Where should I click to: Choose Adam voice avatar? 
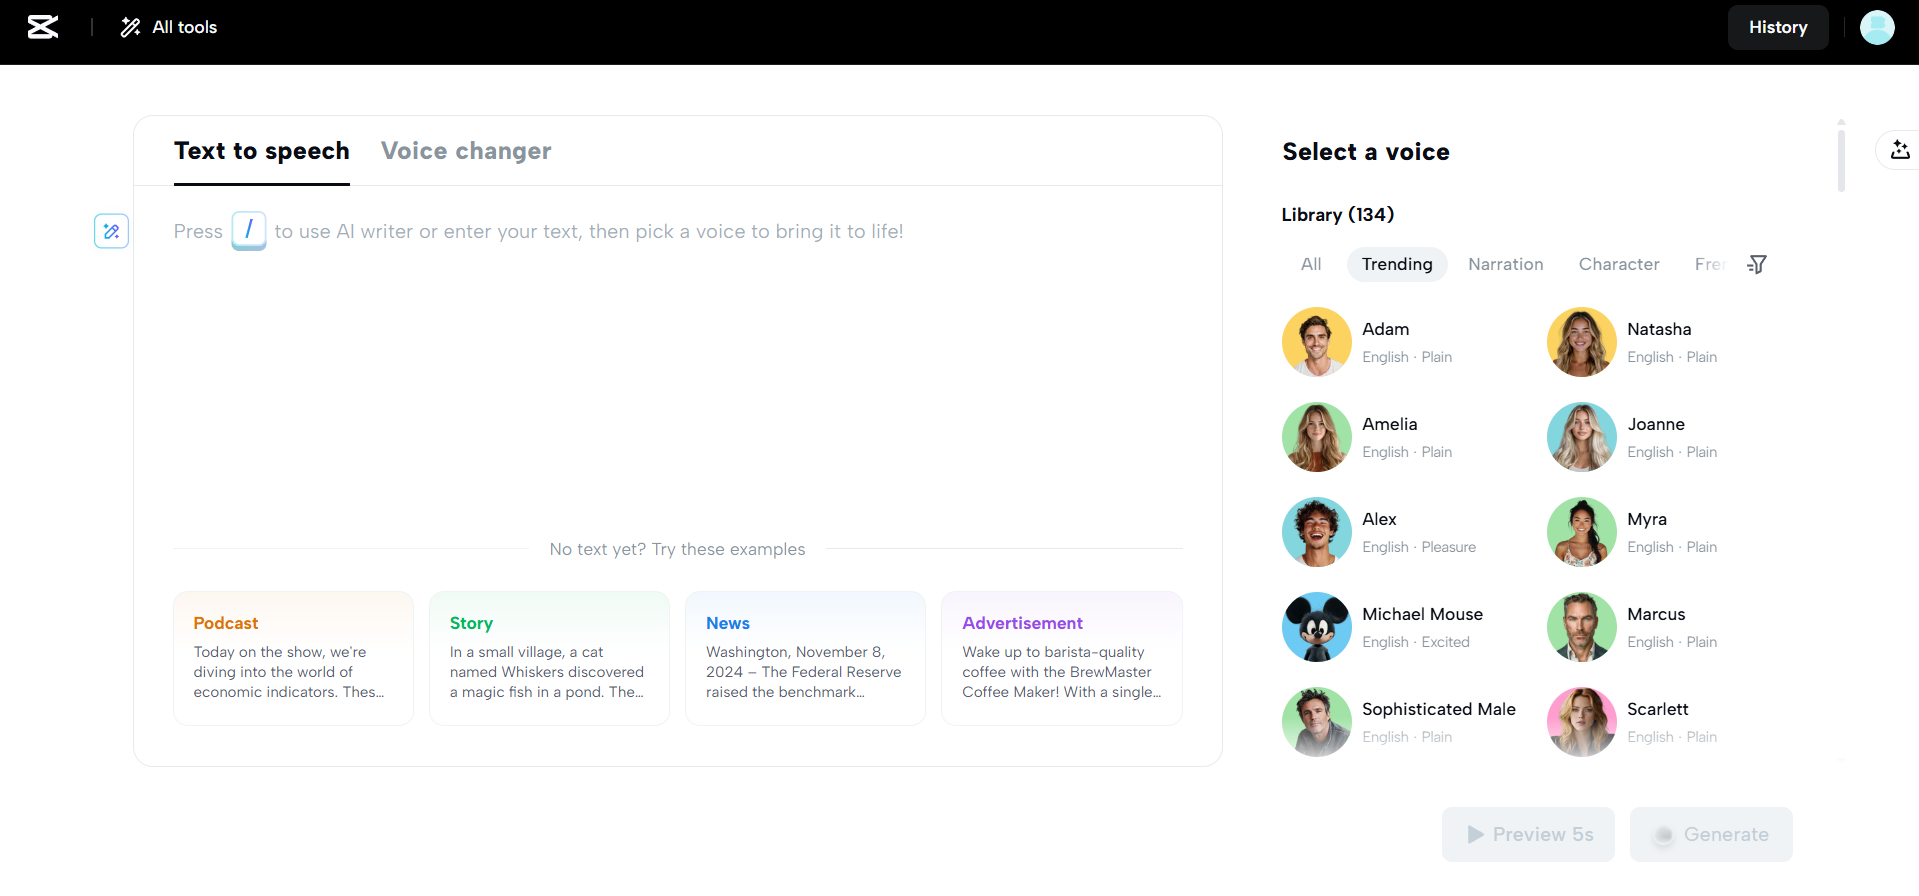click(1316, 342)
